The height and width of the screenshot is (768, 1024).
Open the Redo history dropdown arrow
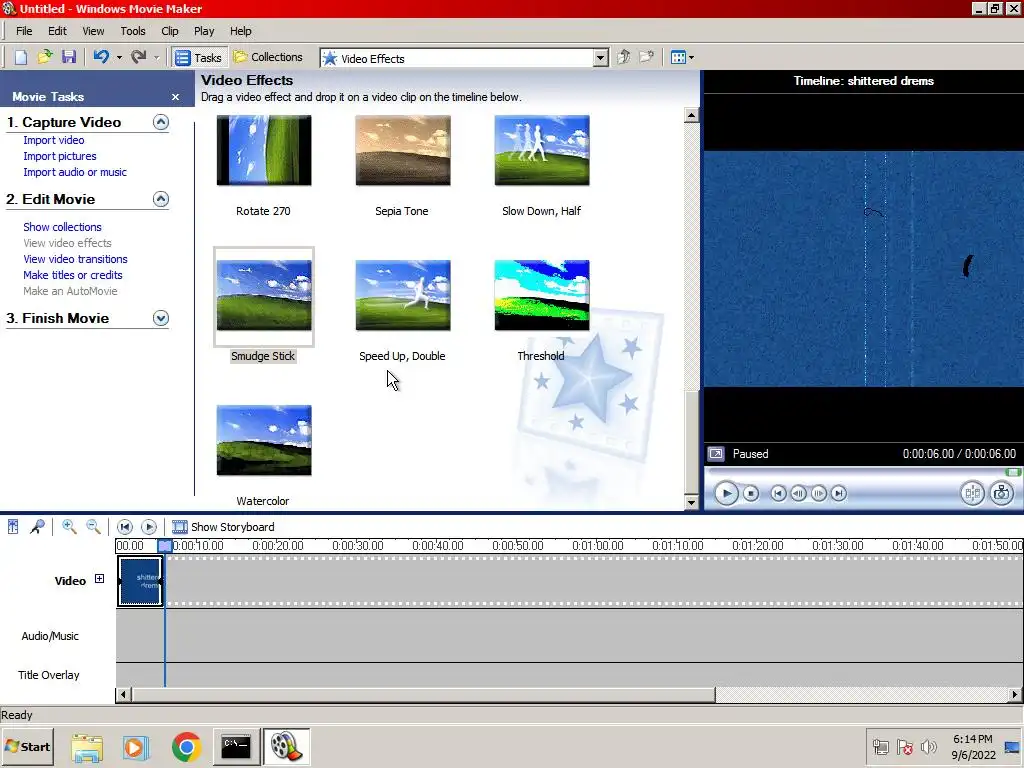point(156,57)
